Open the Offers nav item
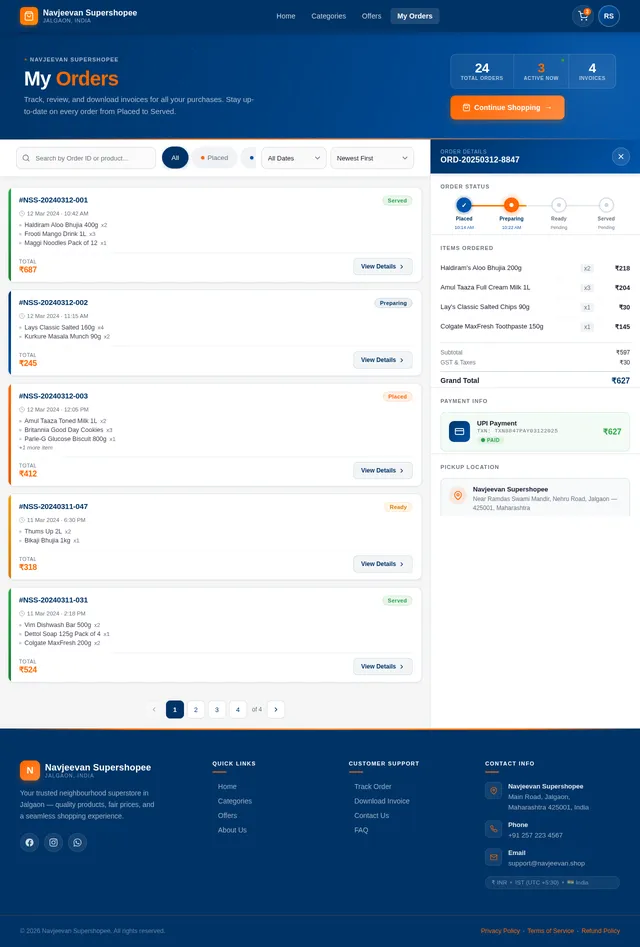 371,16
